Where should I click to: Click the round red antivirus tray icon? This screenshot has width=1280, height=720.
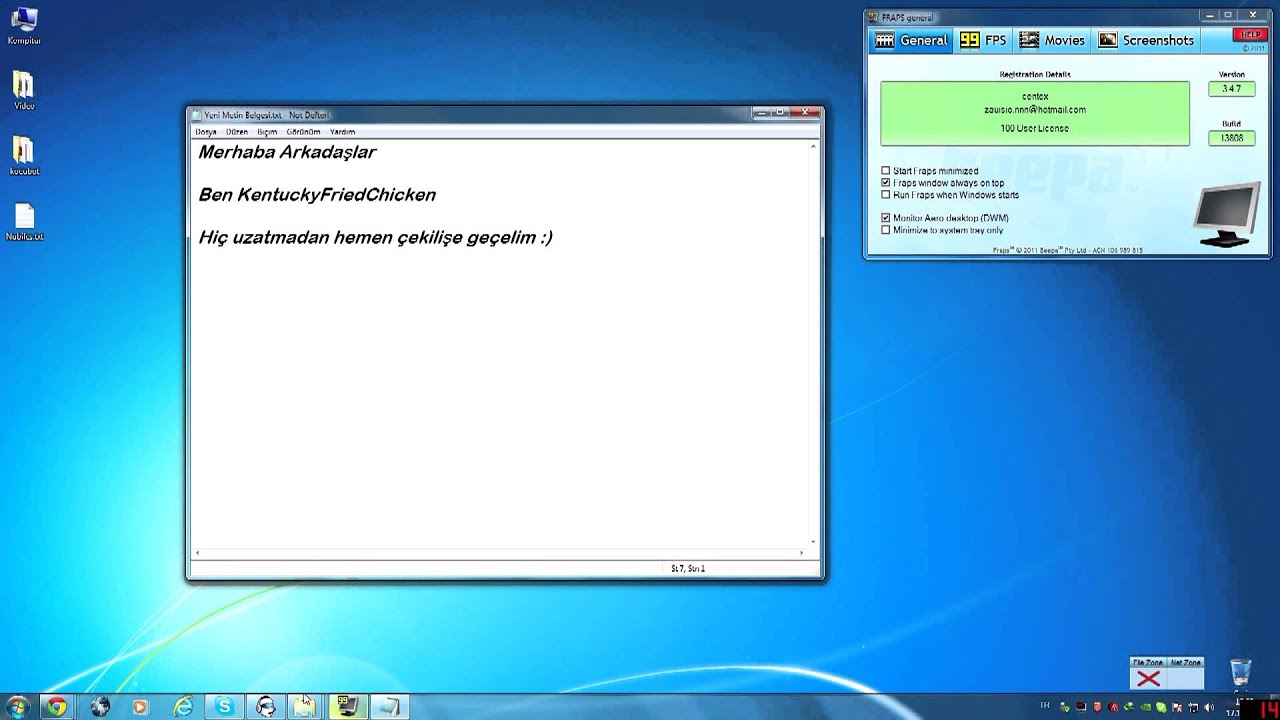coord(1113,706)
